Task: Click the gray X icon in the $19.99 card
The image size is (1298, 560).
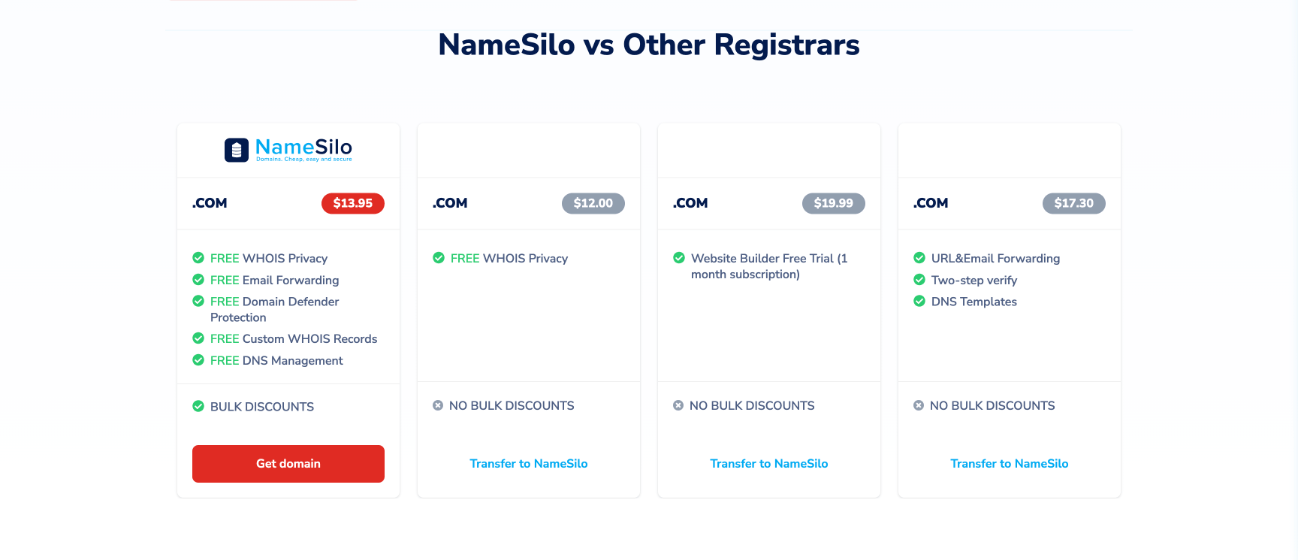Action: point(678,406)
